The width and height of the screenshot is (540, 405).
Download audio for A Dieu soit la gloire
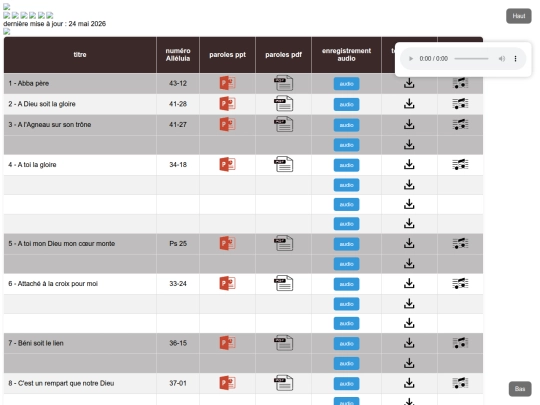(409, 104)
